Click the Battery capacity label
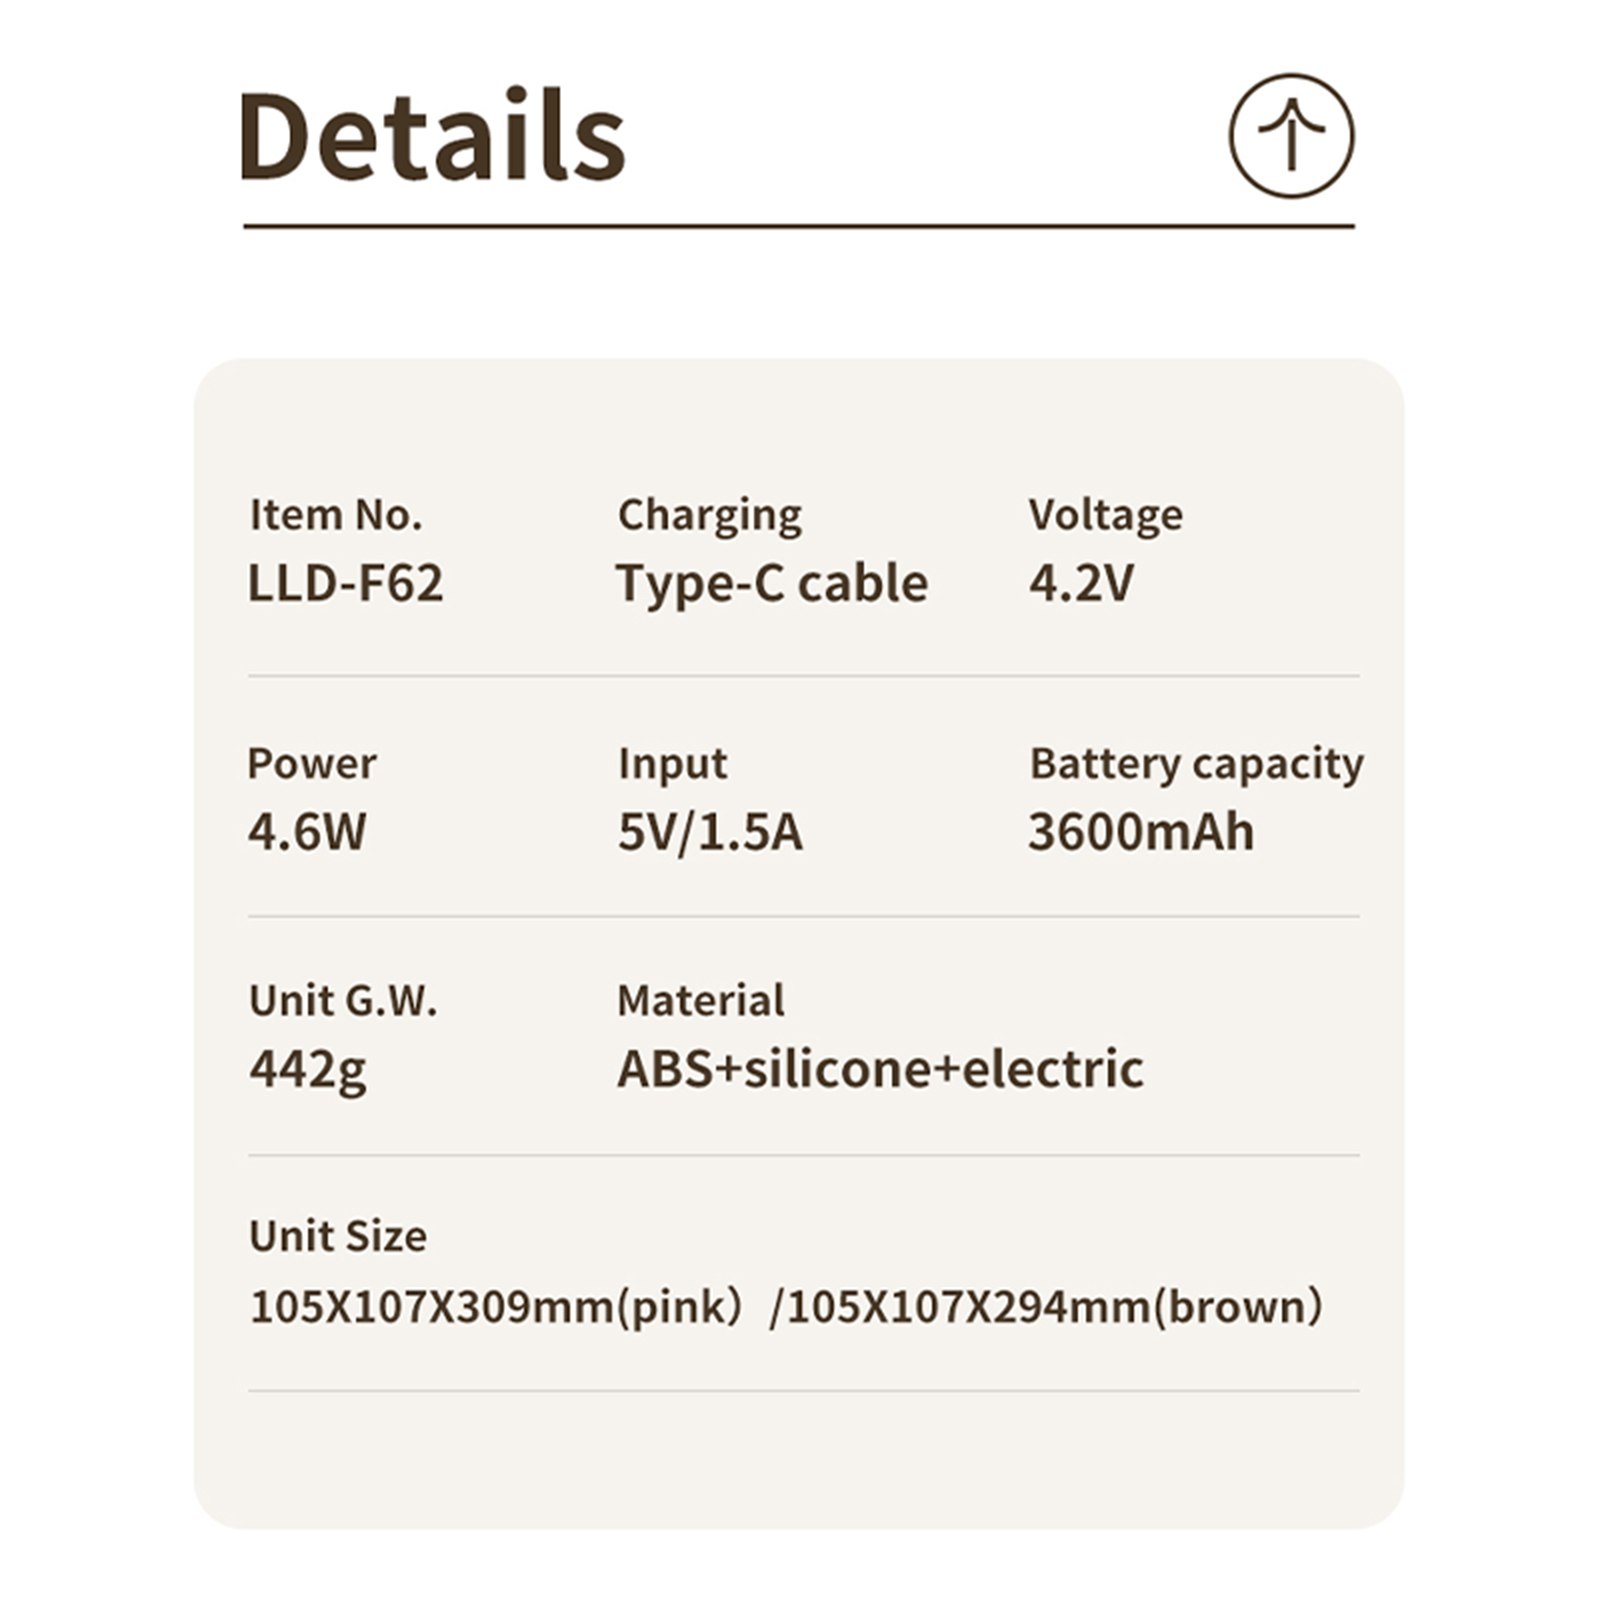 1196,764
